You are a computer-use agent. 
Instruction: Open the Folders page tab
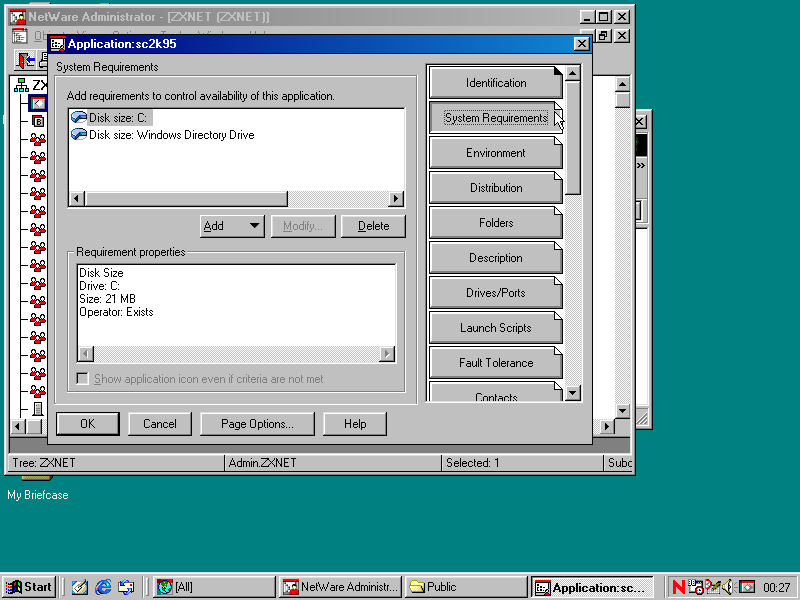click(496, 223)
